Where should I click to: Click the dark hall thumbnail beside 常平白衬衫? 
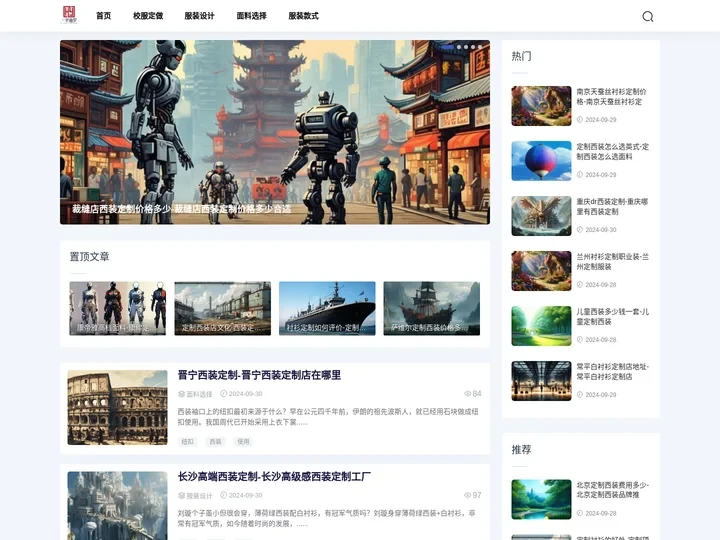(541, 381)
